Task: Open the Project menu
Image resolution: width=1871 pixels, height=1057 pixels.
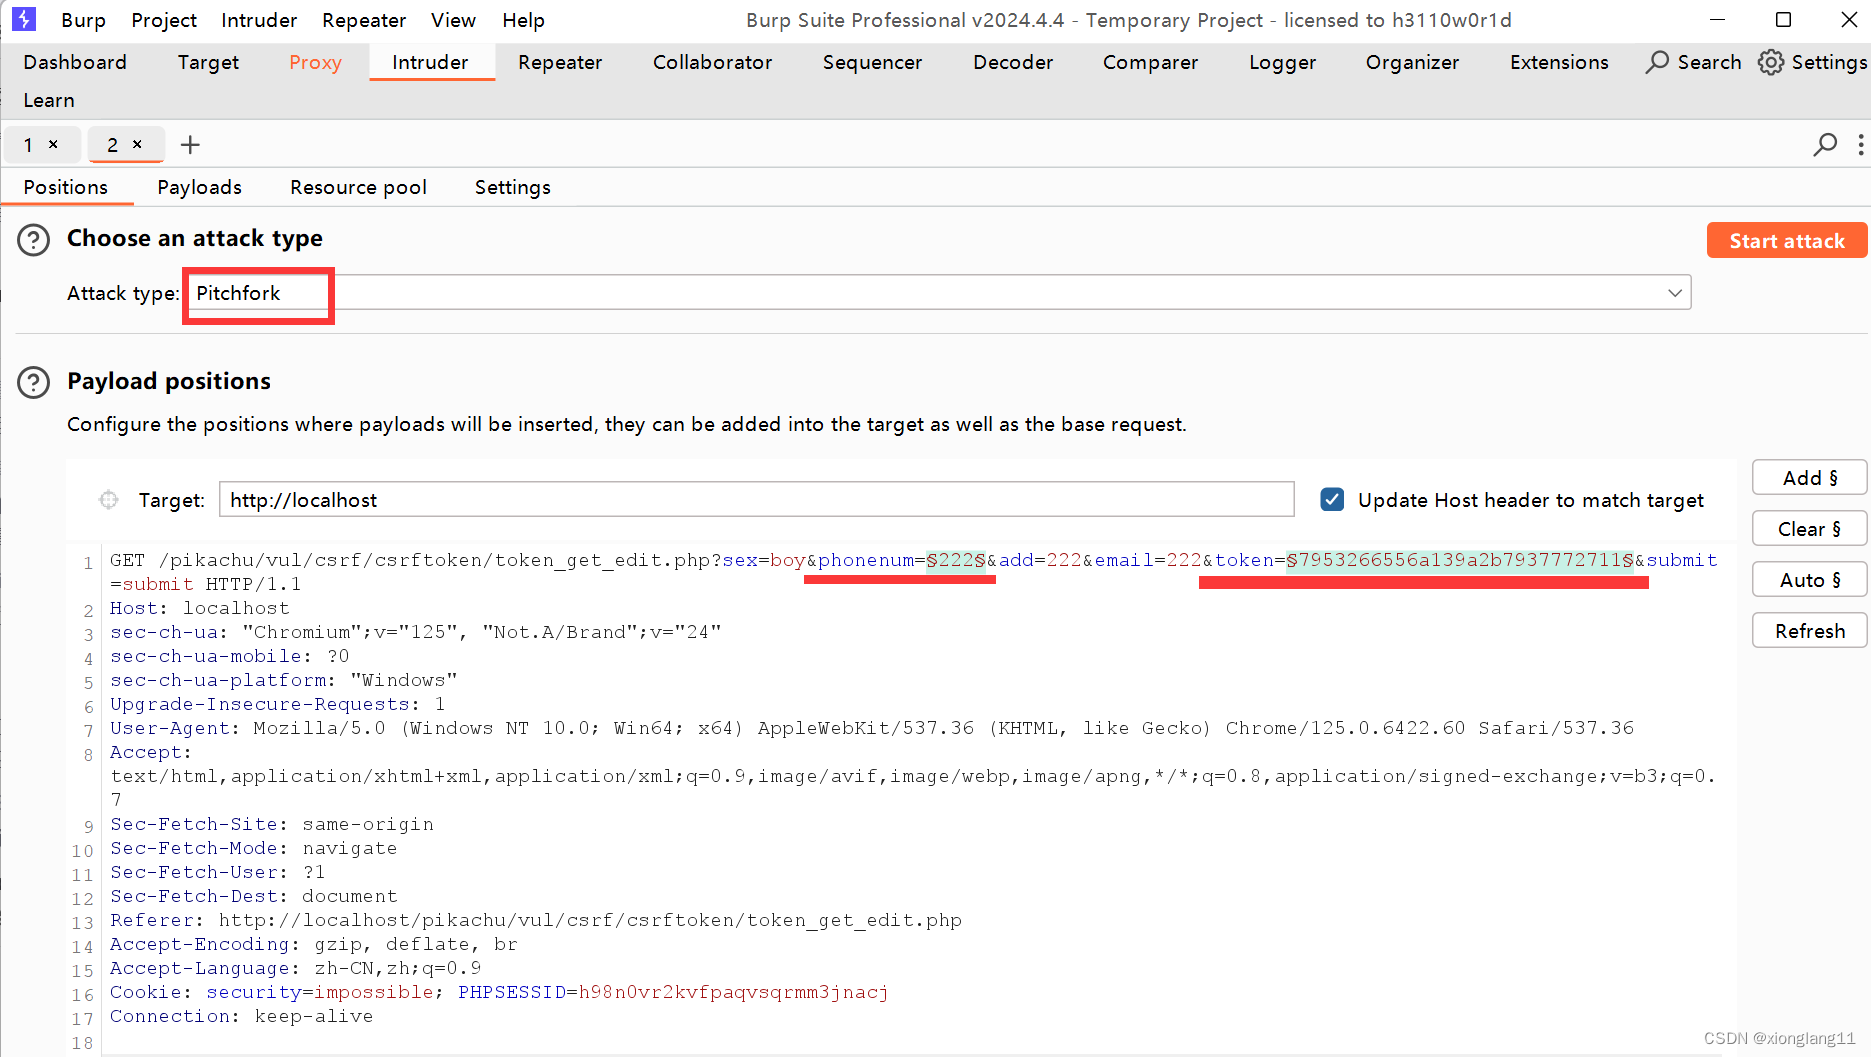Action: (164, 20)
